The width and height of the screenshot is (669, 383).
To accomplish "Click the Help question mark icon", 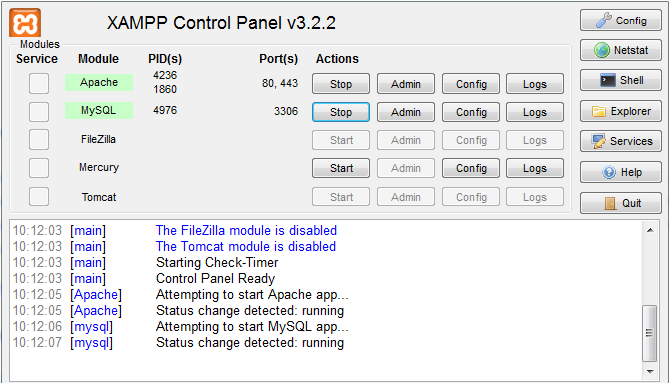I will point(609,172).
